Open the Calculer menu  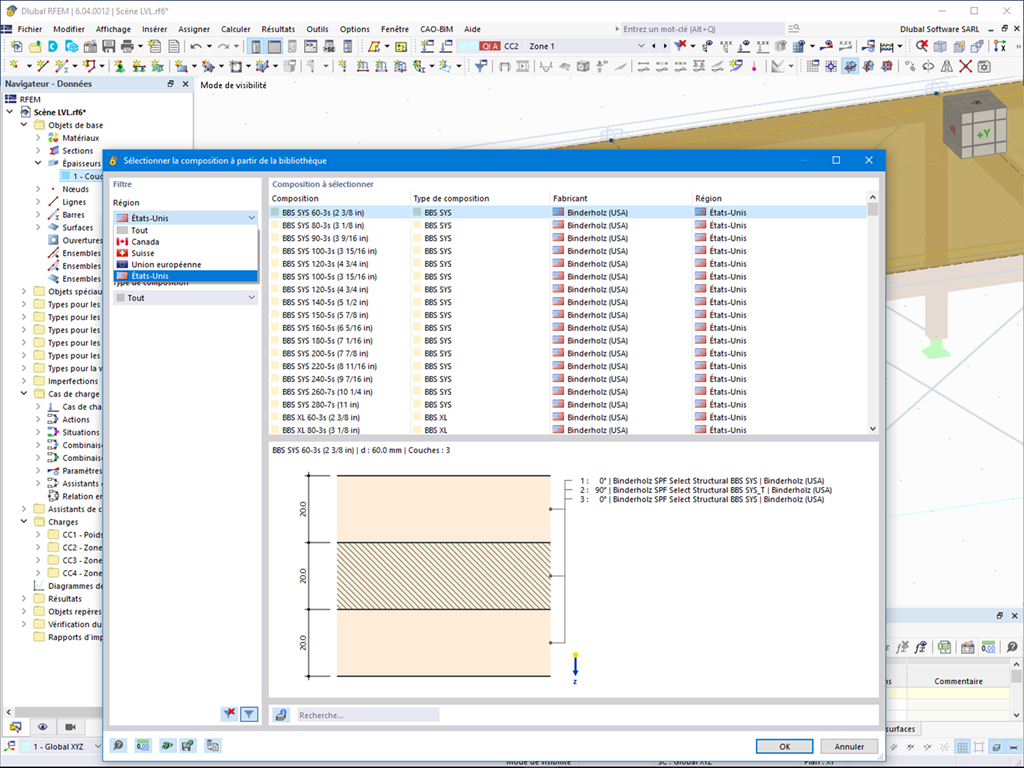[x=236, y=29]
